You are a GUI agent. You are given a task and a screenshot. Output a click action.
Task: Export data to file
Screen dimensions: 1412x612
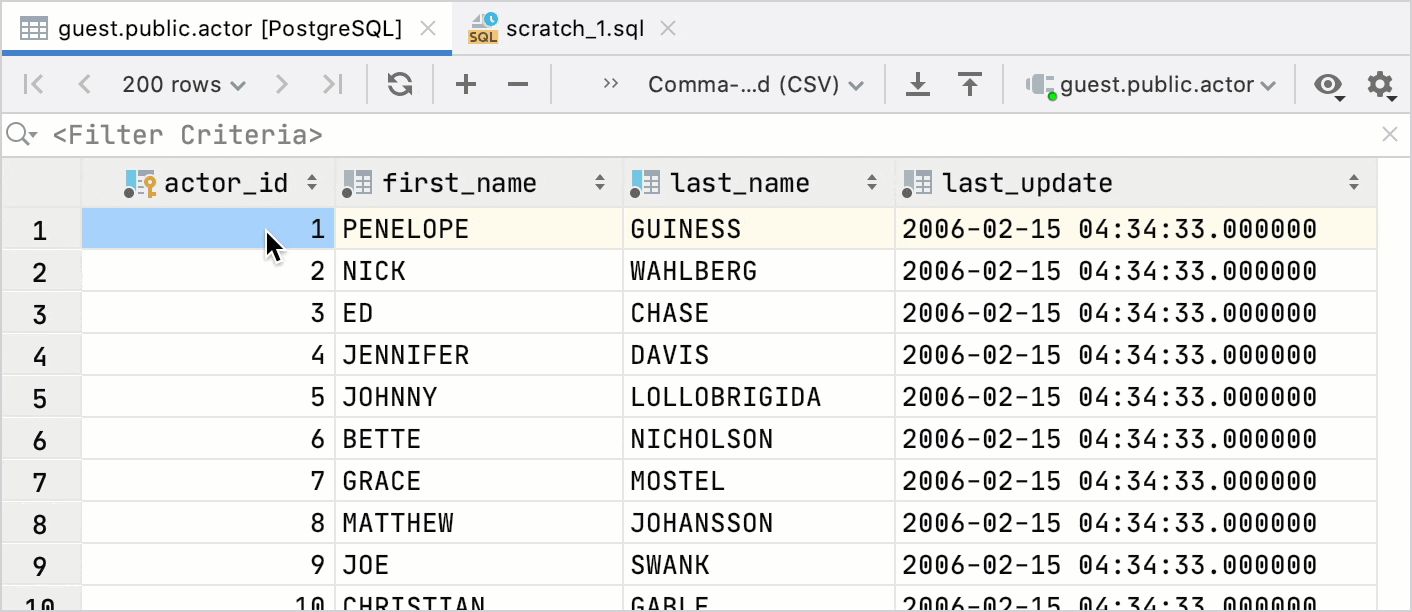[918, 84]
